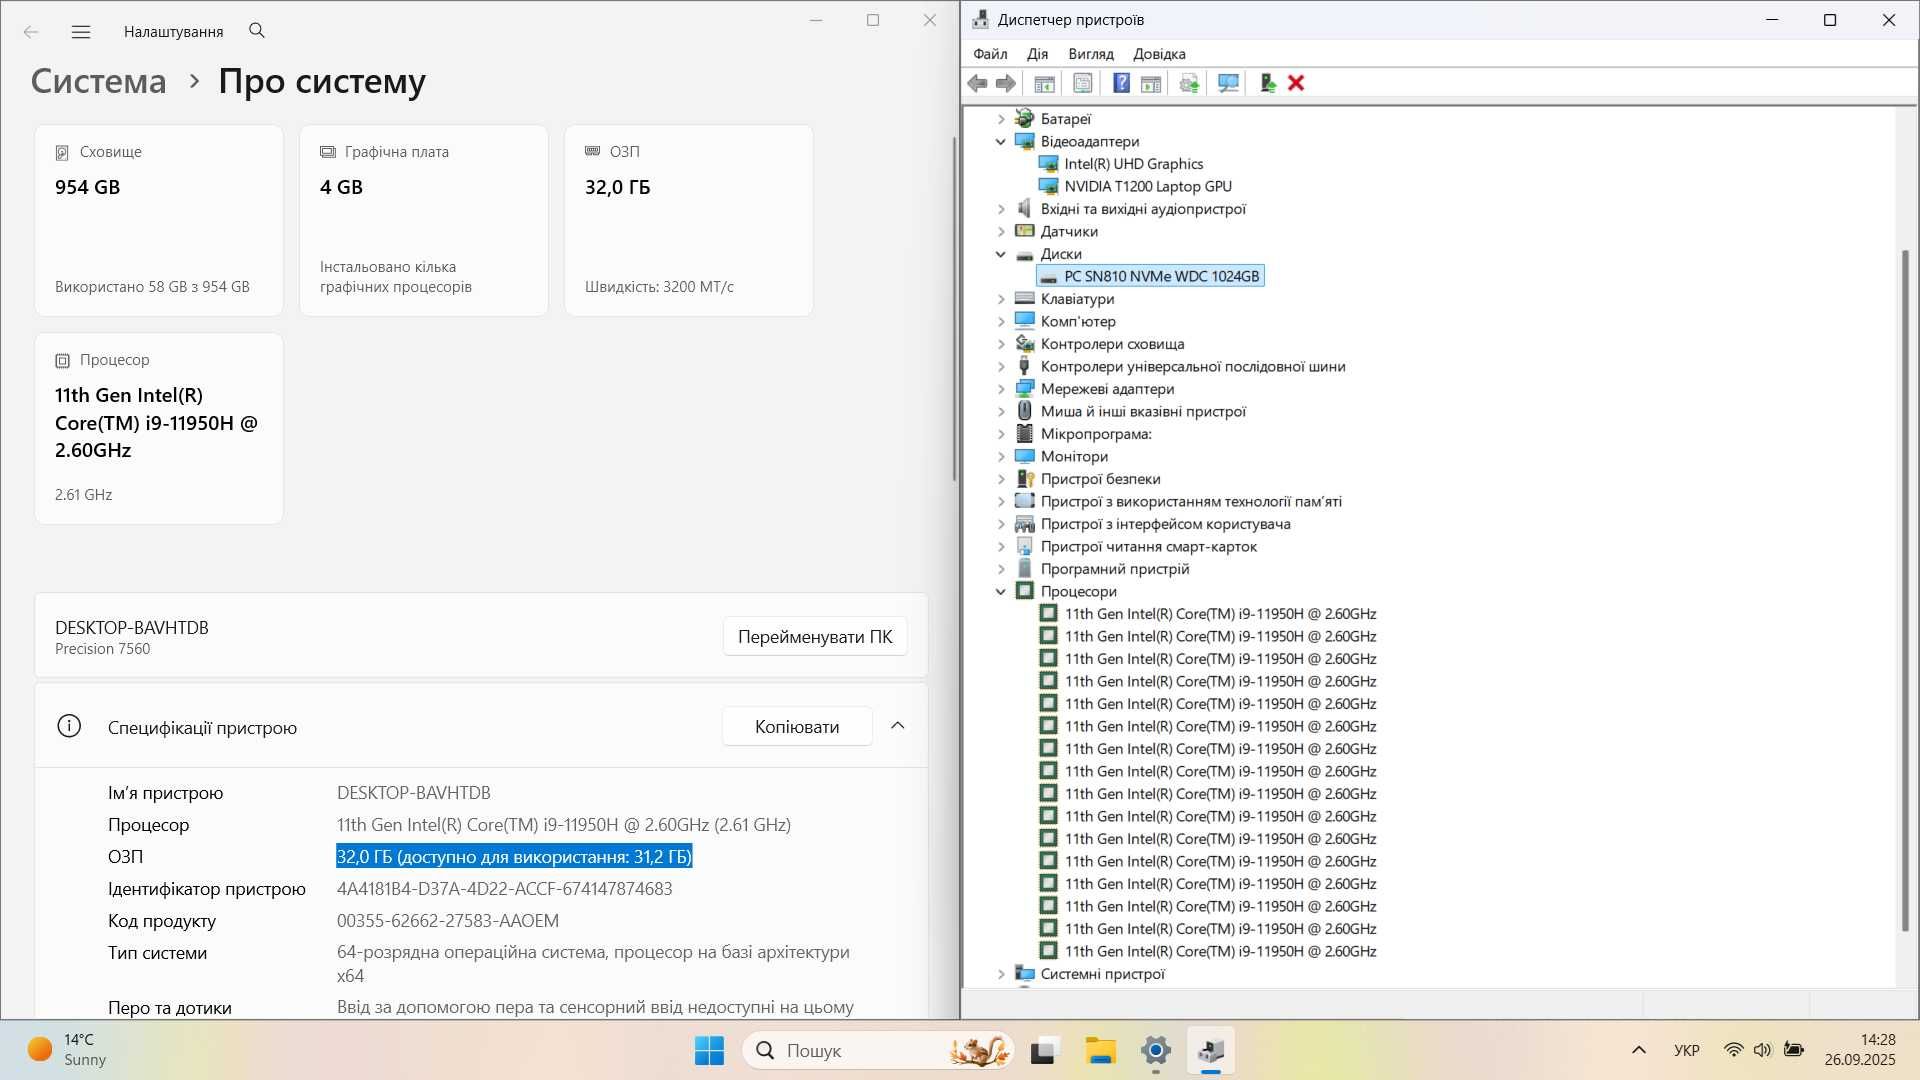Click the ОЗП 32,0 ГБ card
The height and width of the screenshot is (1080, 1920).
(x=689, y=221)
